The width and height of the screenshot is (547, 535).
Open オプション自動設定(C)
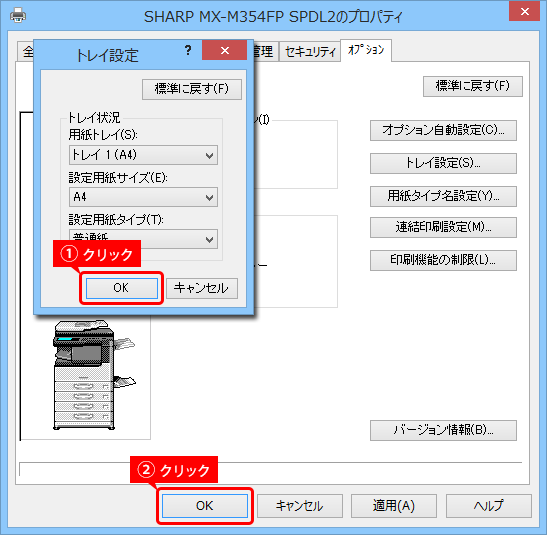click(443, 130)
